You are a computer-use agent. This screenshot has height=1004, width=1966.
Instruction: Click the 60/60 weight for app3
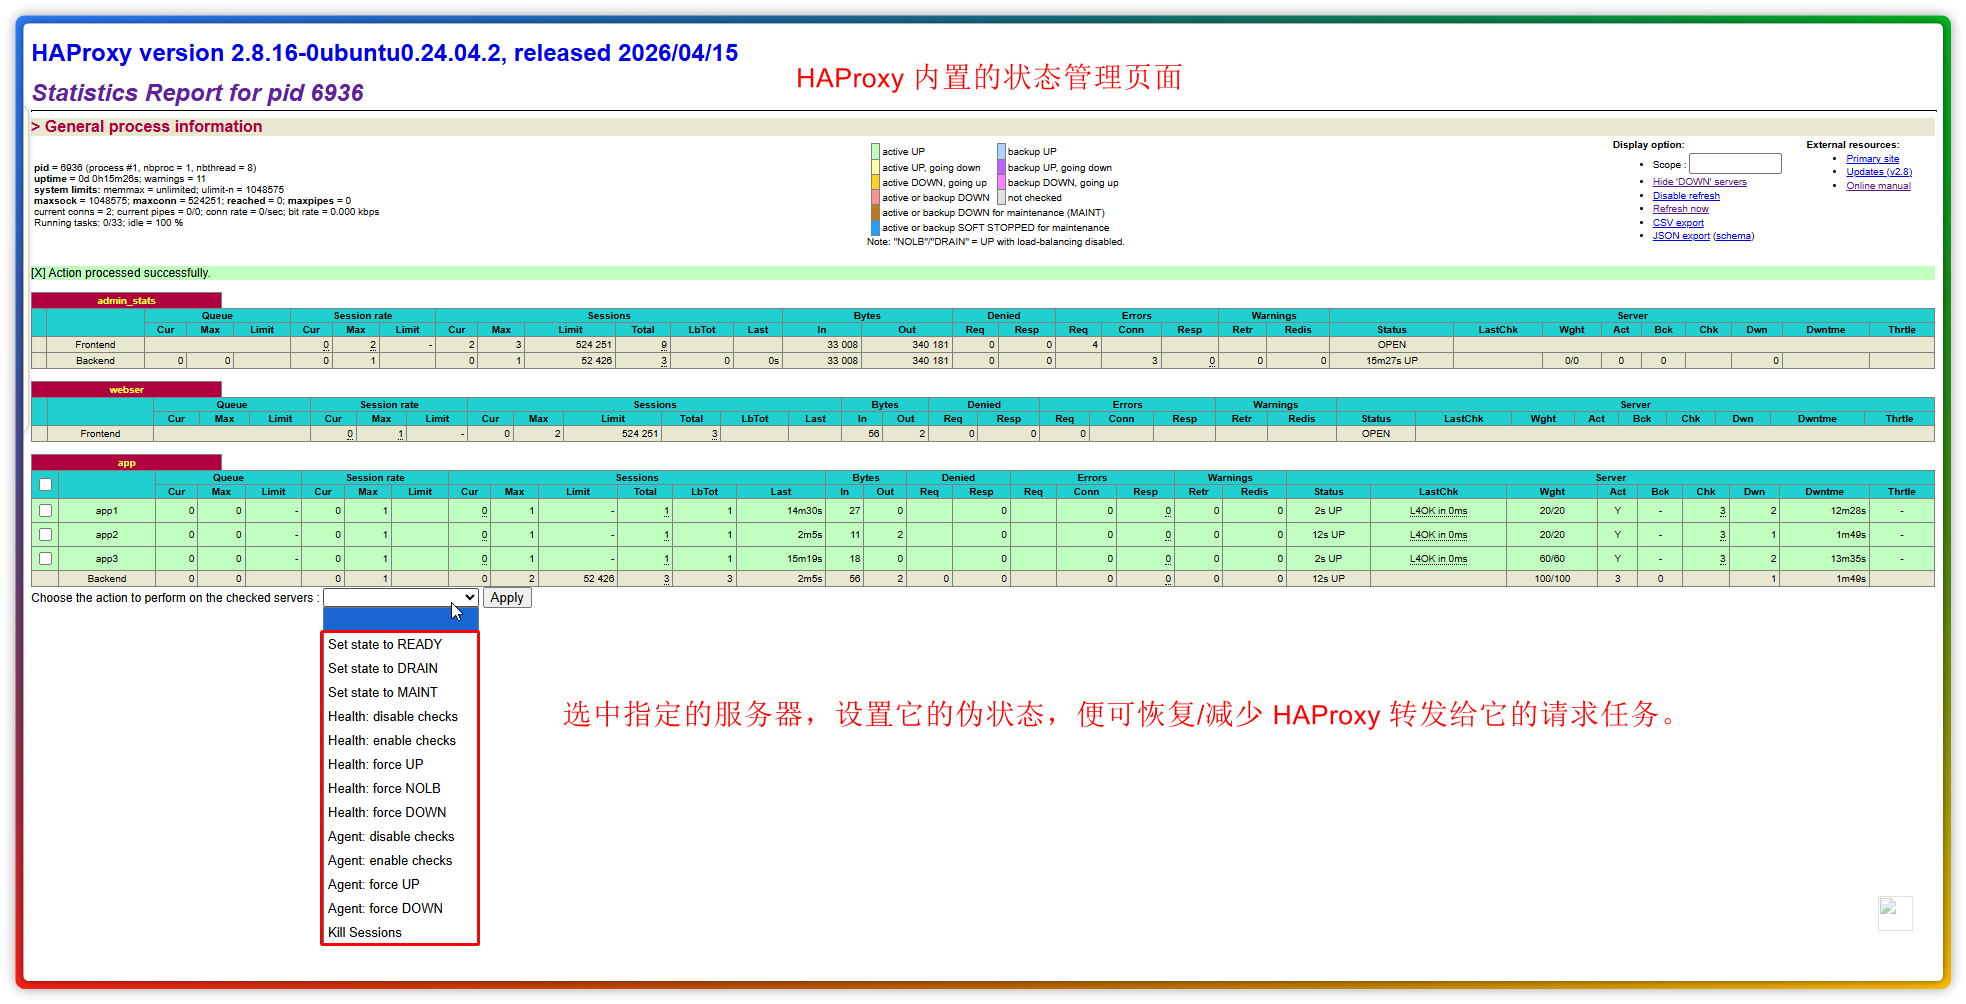click(1552, 559)
